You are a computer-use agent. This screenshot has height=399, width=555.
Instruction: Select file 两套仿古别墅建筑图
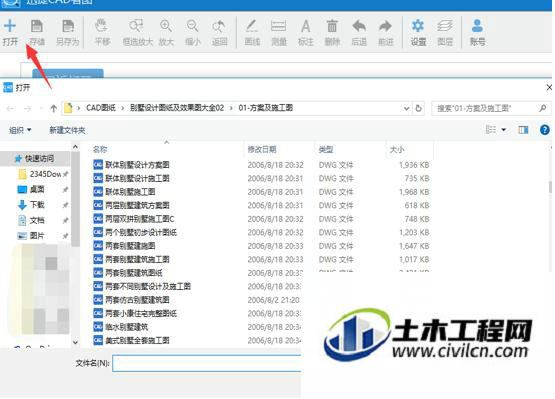[137, 300]
